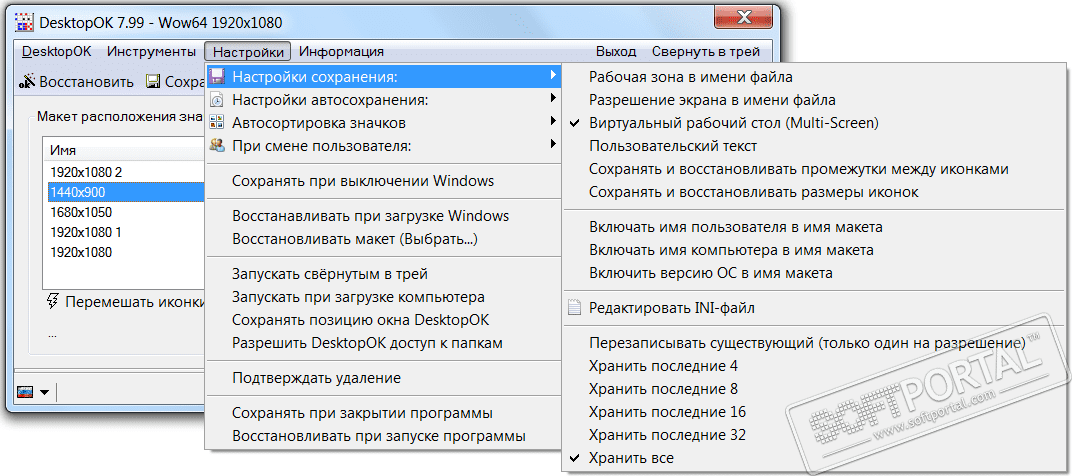The width and height of the screenshot is (1072, 476).
Task: Click the DesktopOK title bar app icon
Action: click(x=25, y=22)
